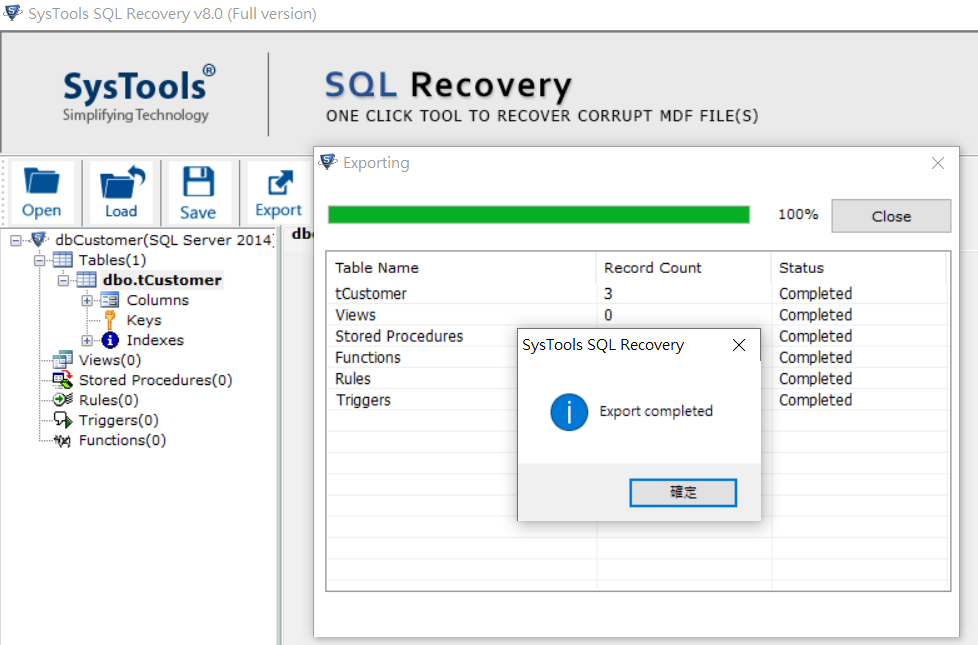Select the Triggers(0) tree item

click(x=119, y=420)
